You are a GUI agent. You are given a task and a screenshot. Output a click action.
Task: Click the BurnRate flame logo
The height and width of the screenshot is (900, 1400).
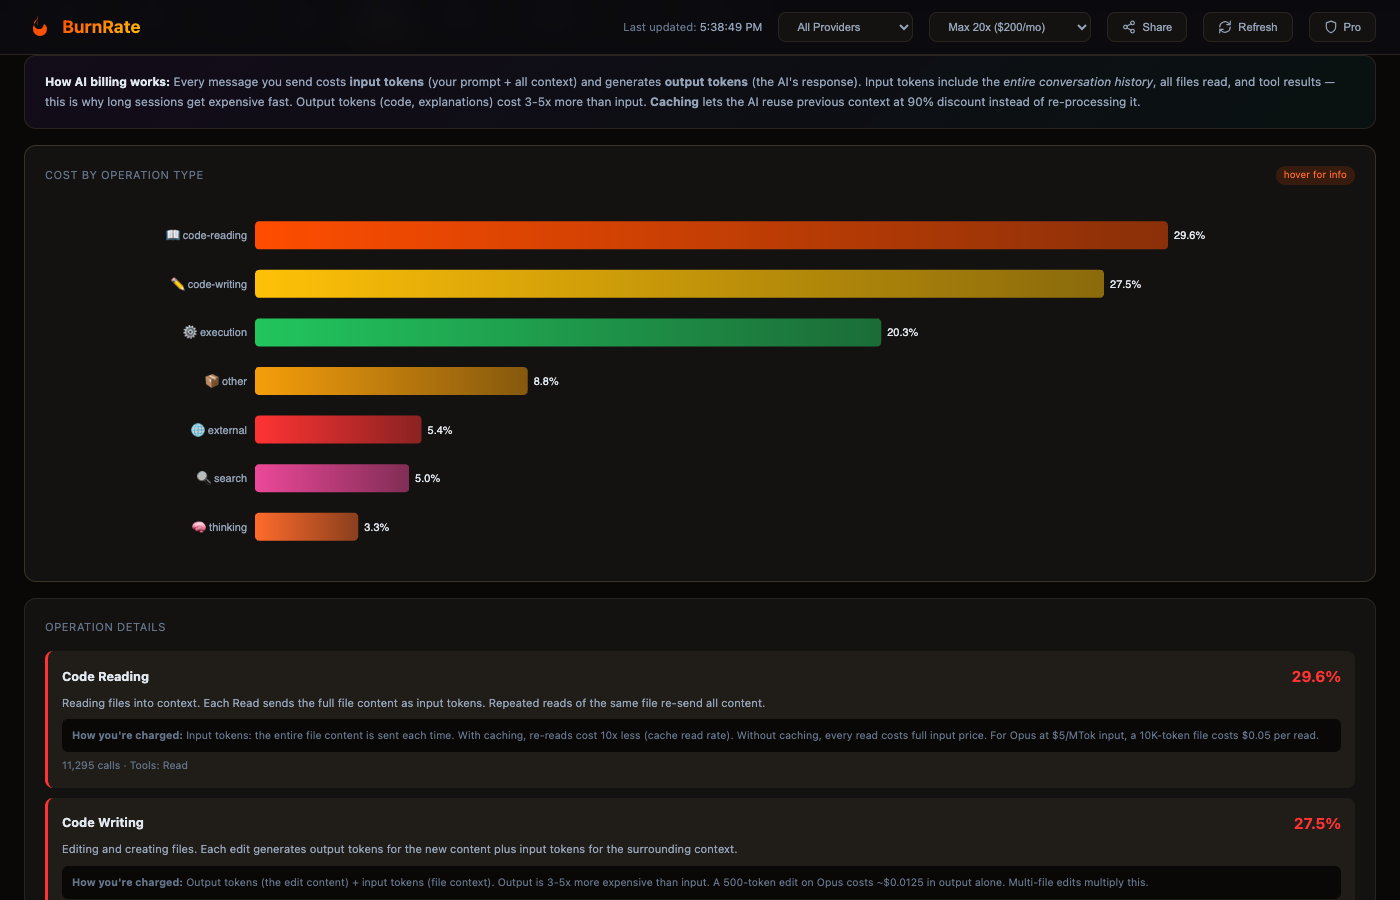coord(40,26)
